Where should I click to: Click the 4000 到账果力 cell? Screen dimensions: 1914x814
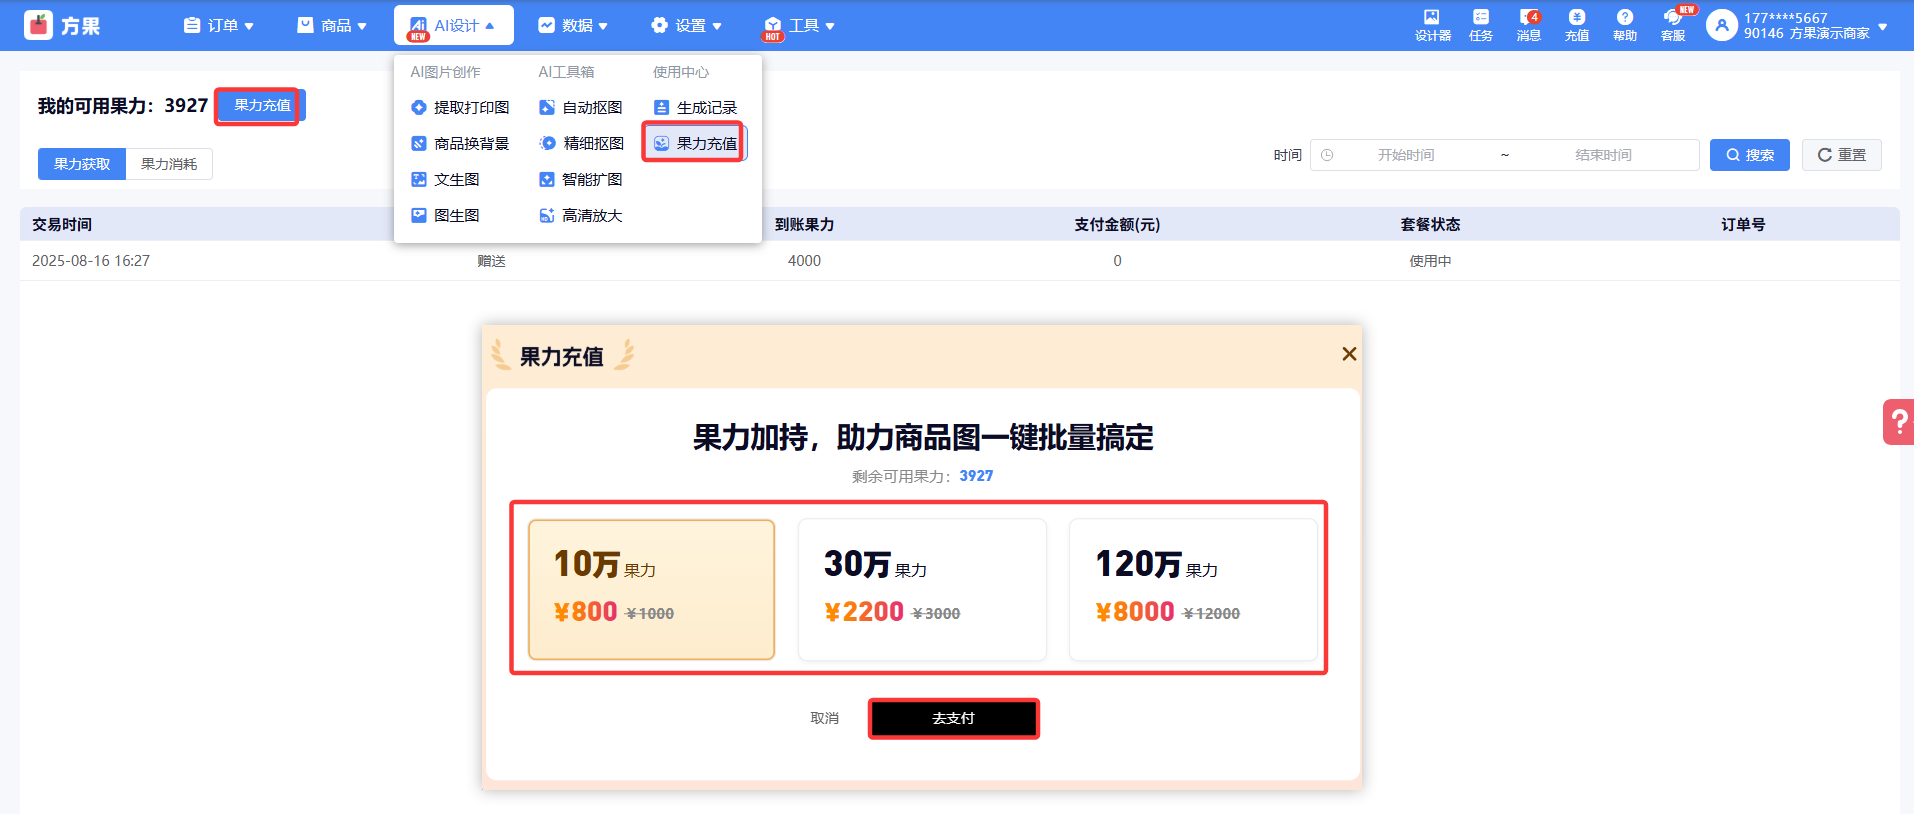[x=804, y=261]
